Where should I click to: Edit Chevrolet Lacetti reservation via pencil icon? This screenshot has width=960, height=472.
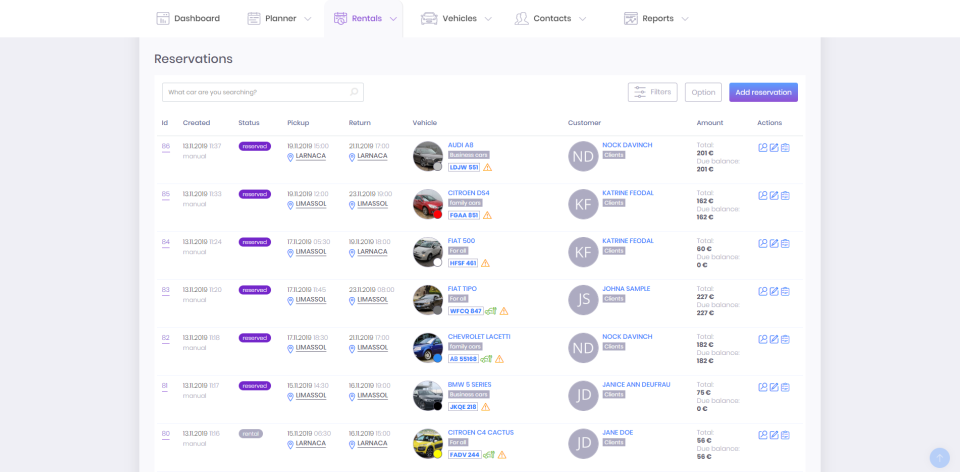tap(774, 339)
